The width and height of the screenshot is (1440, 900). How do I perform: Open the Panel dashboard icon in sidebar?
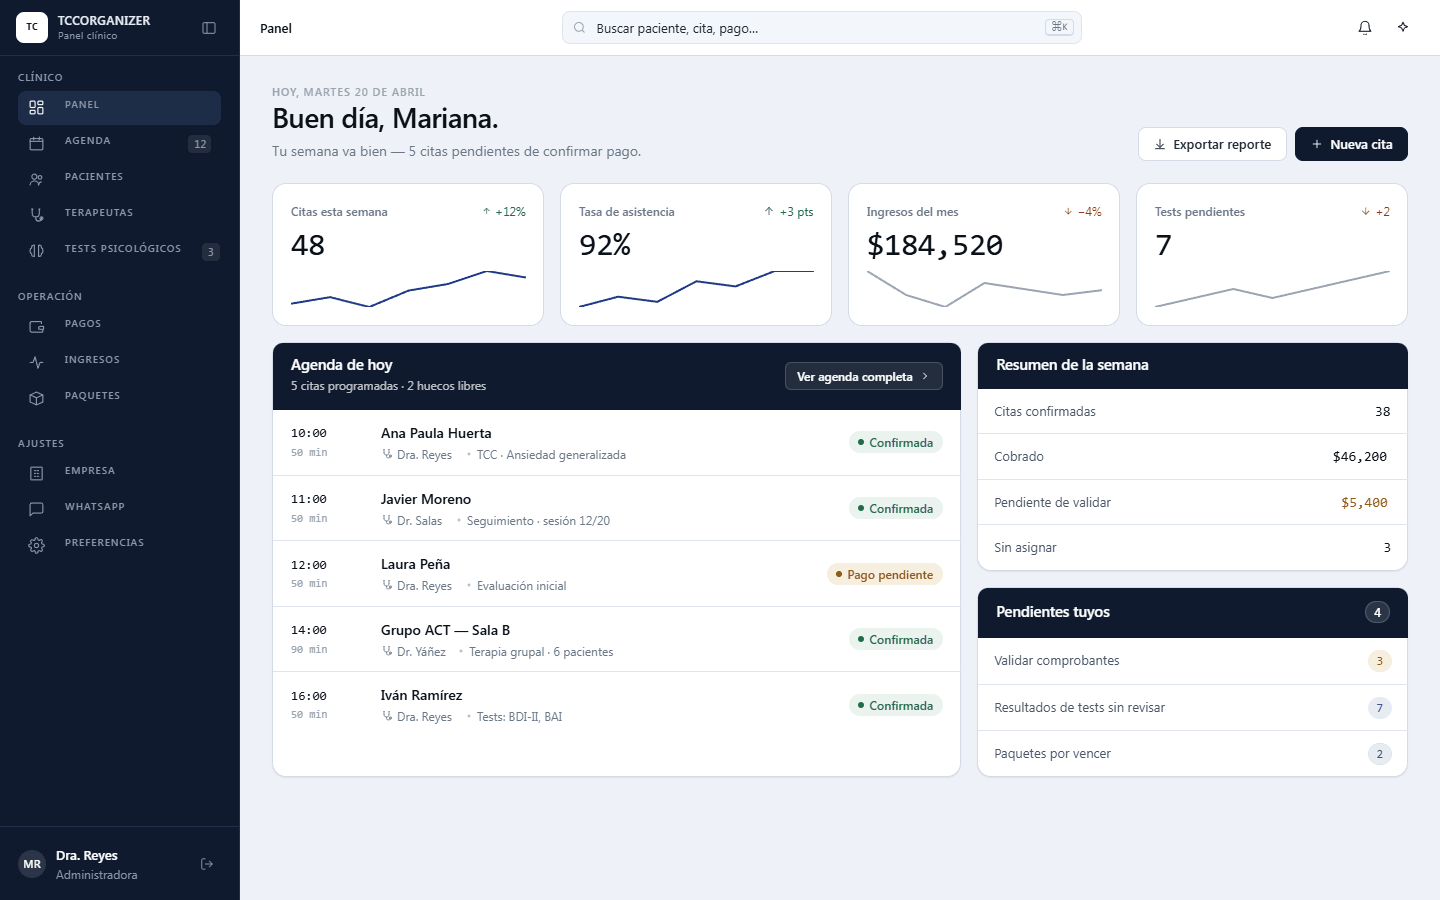tap(37, 107)
